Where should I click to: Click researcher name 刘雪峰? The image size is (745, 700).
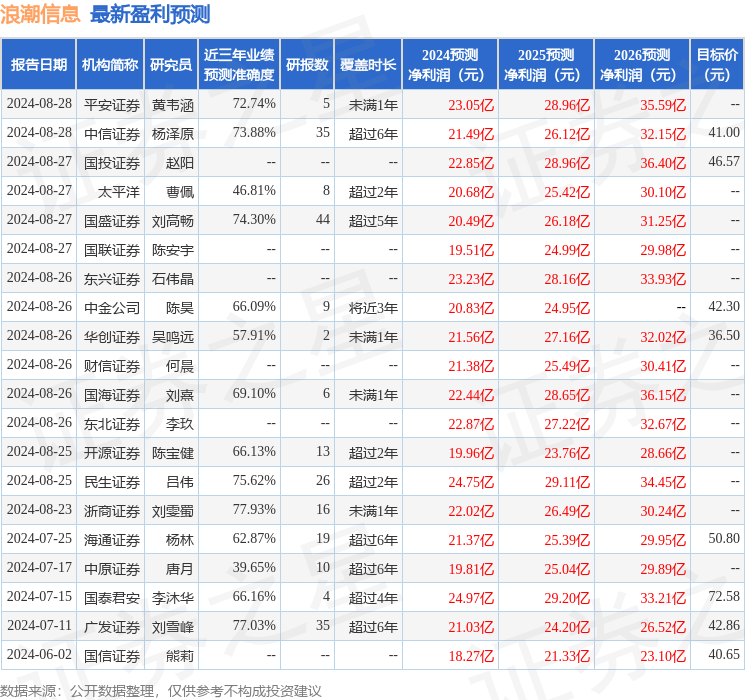[173, 626]
